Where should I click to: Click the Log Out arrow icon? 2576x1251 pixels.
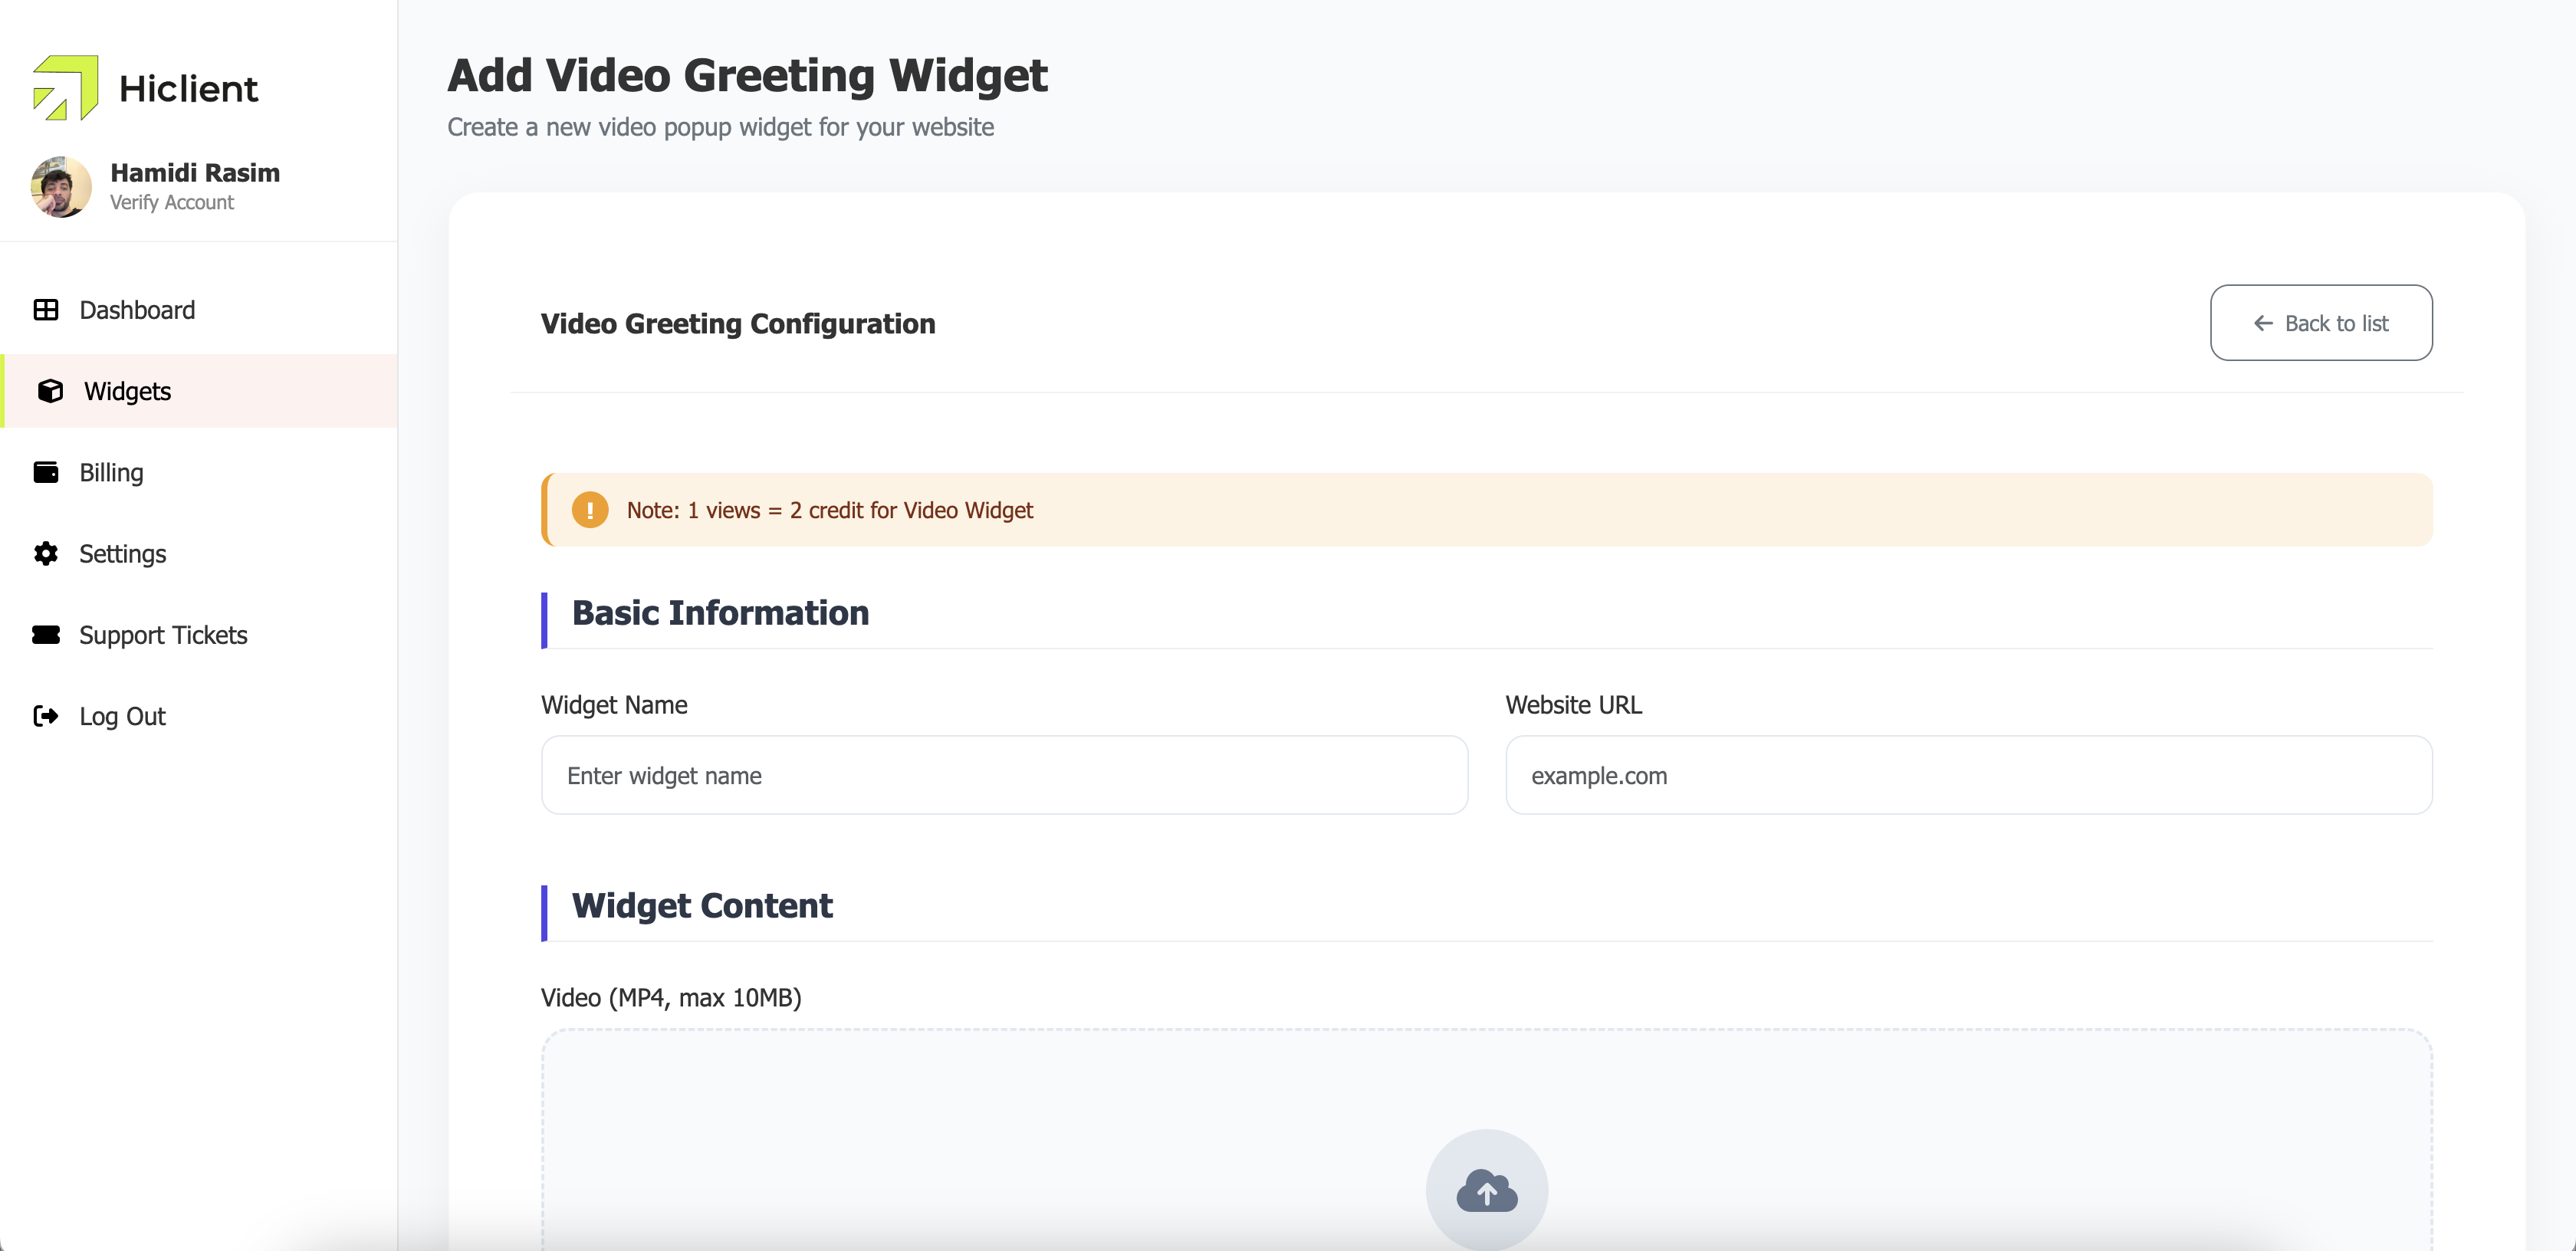coord(46,716)
